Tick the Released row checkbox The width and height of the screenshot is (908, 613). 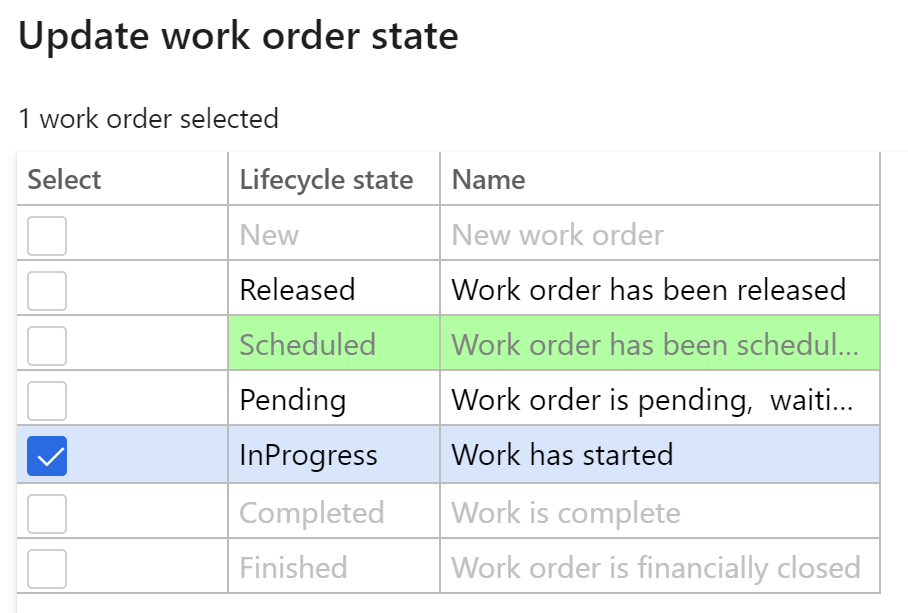click(x=47, y=291)
